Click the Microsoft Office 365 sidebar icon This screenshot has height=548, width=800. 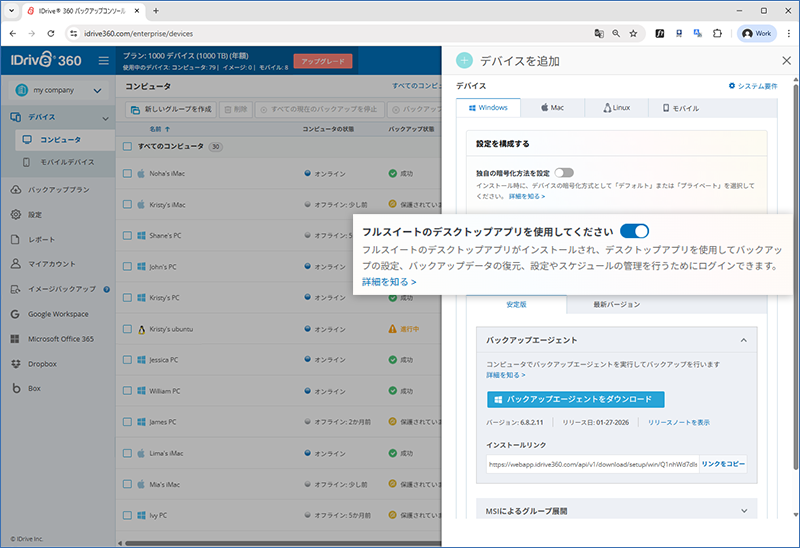[x=17, y=339]
